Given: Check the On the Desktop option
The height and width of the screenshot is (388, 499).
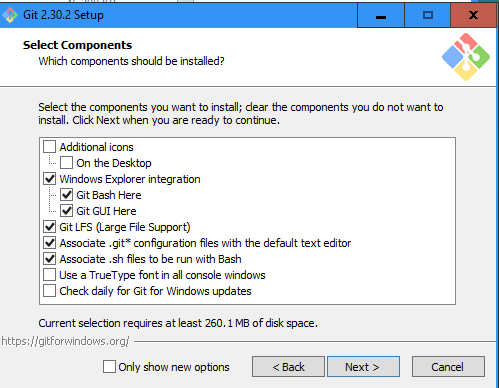Looking at the screenshot, I should (66, 163).
